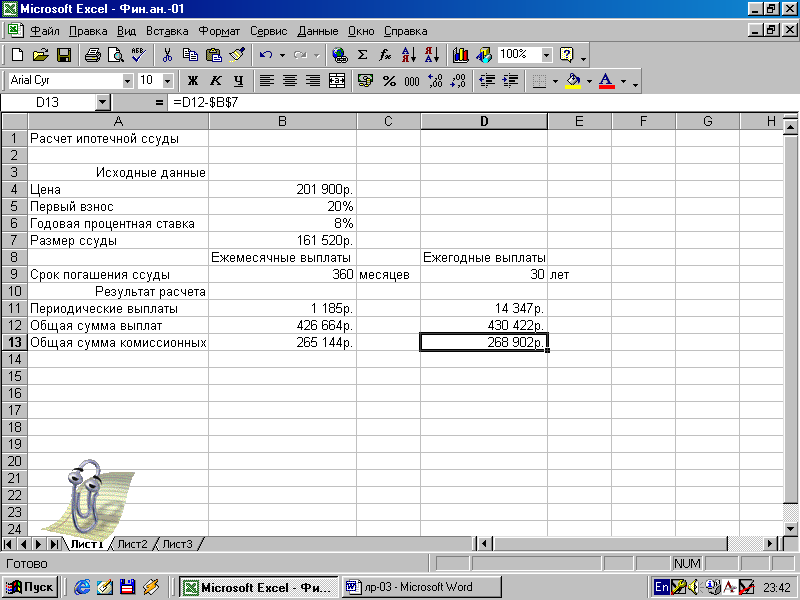Open the Формат menu

(x=219, y=31)
